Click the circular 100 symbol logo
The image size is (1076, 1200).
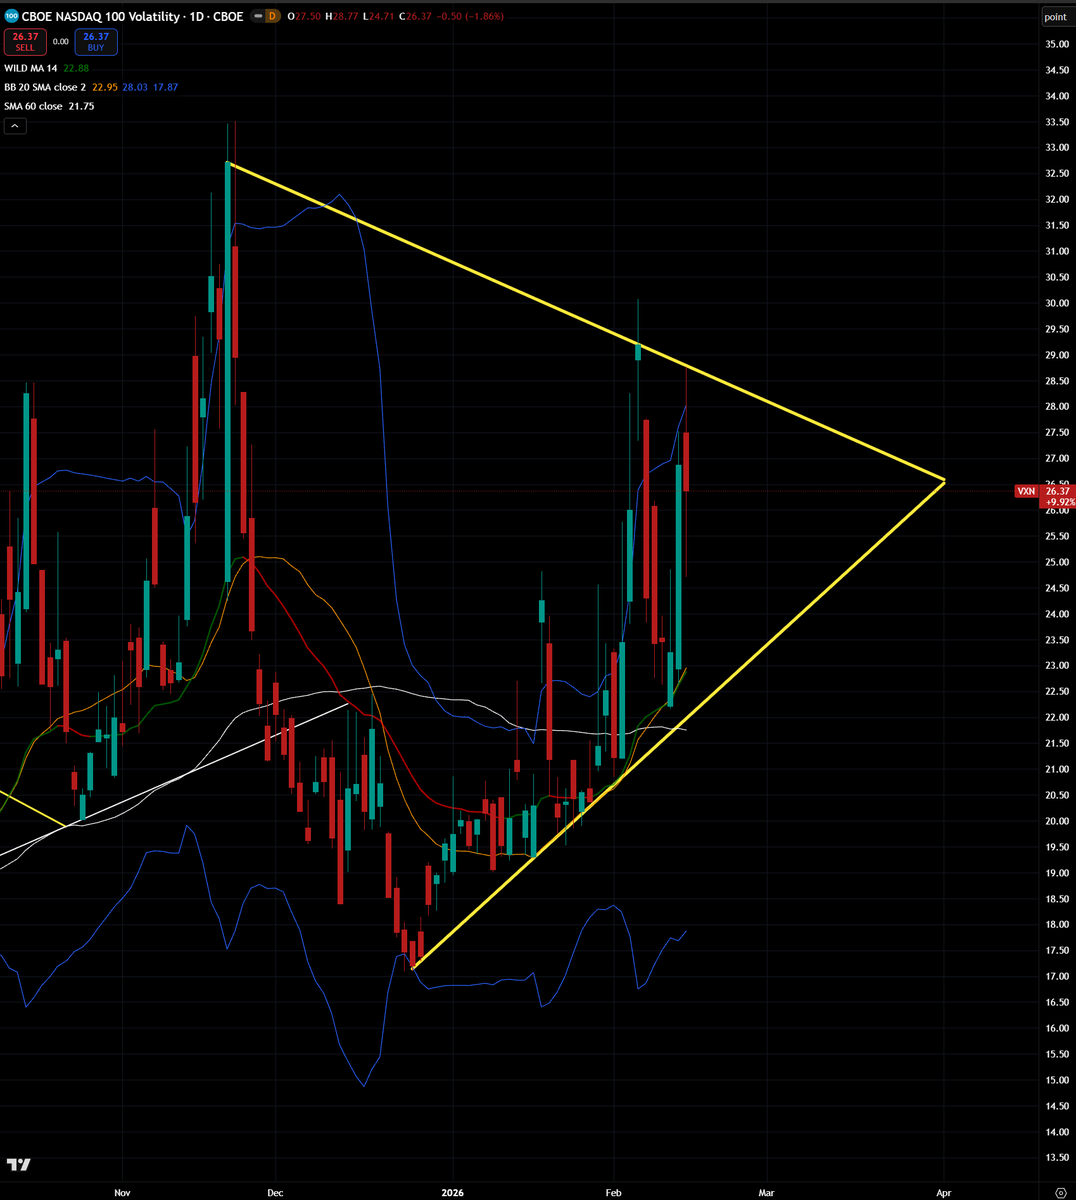point(11,16)
